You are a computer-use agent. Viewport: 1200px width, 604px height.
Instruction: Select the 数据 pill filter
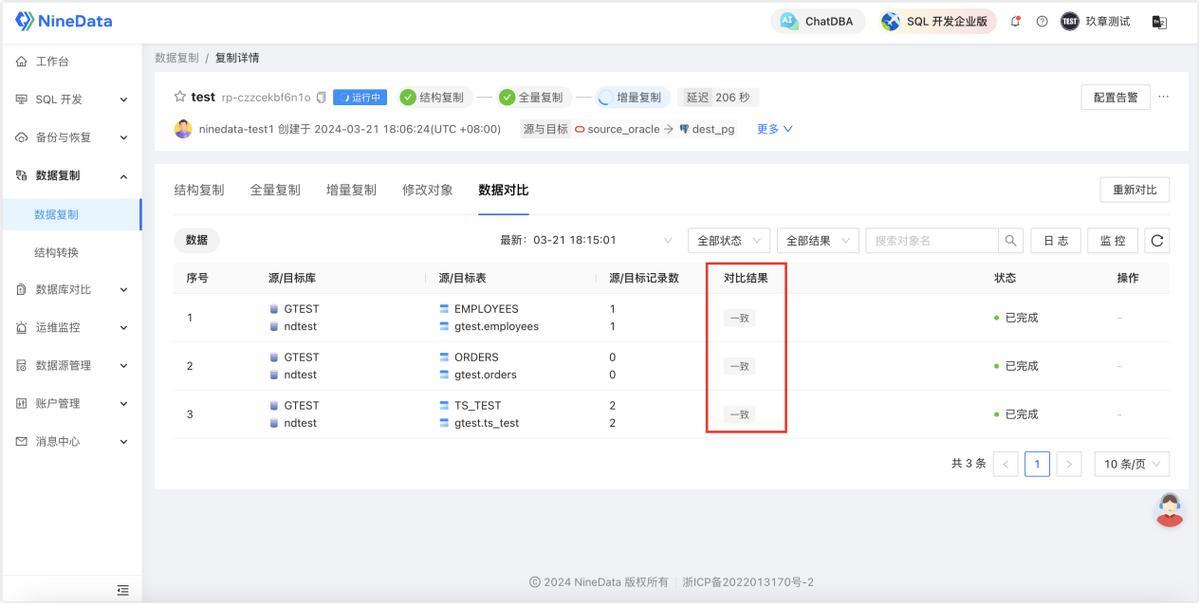(x=197, y=240)
